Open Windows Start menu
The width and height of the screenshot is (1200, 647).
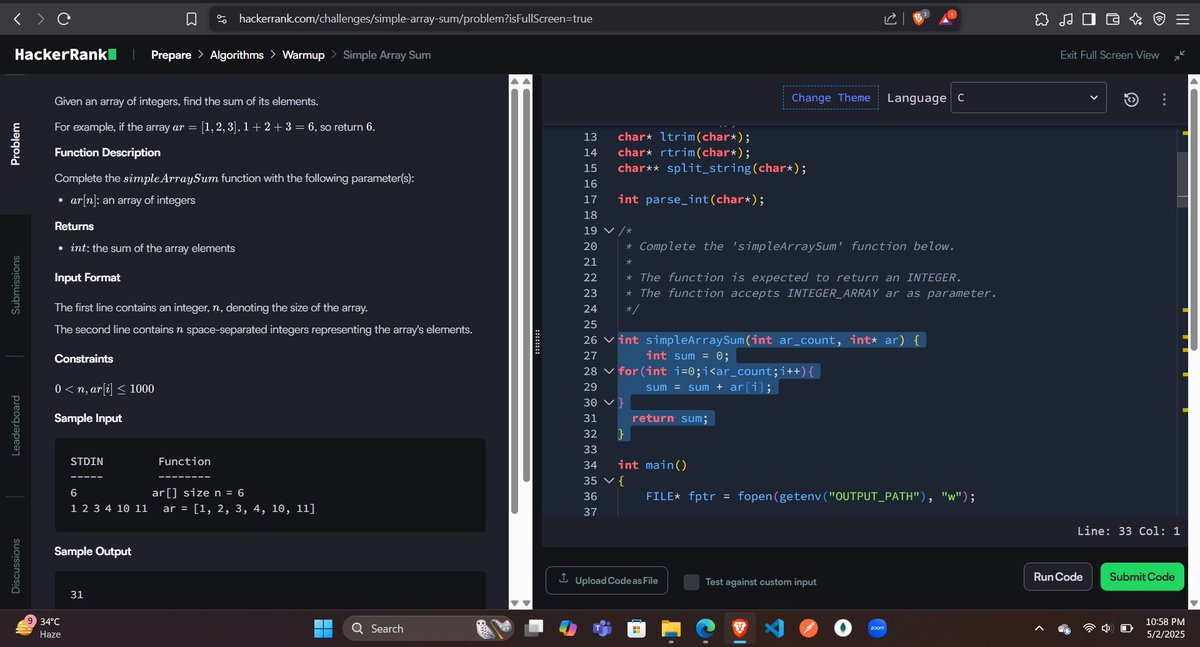[324, 628]
